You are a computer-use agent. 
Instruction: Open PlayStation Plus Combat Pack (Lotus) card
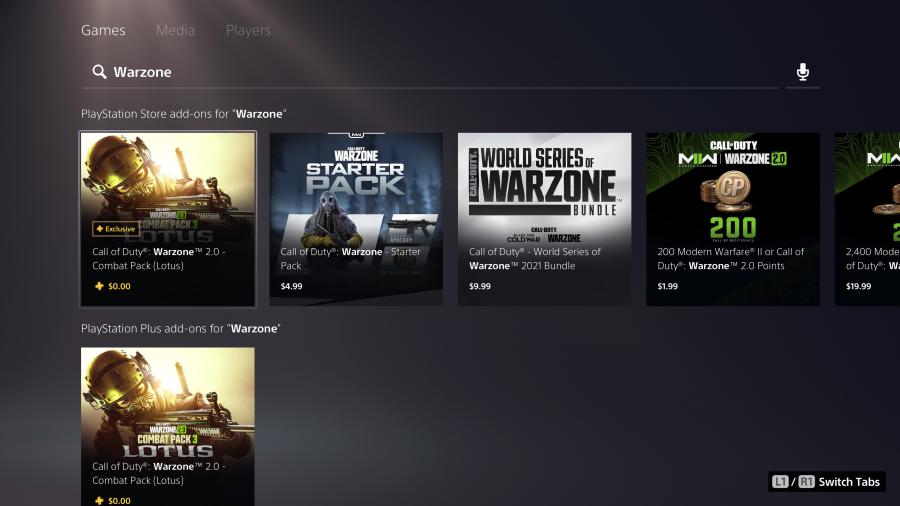click(x=168, y=426)
